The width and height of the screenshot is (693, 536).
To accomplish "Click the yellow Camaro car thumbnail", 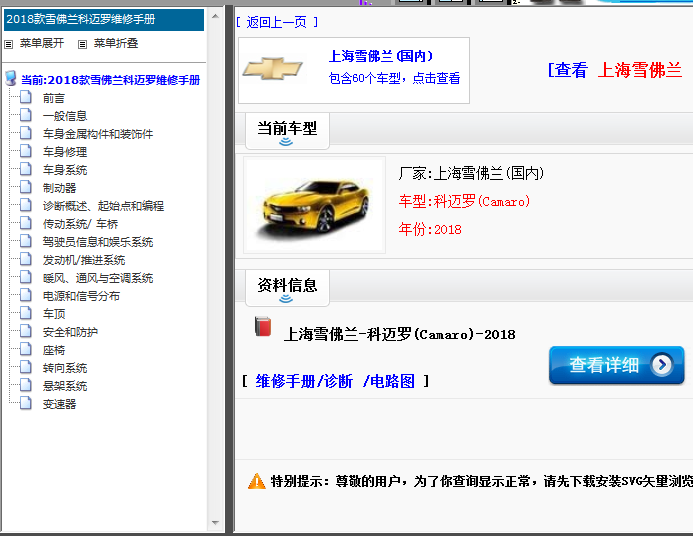I will click(314, 205).
